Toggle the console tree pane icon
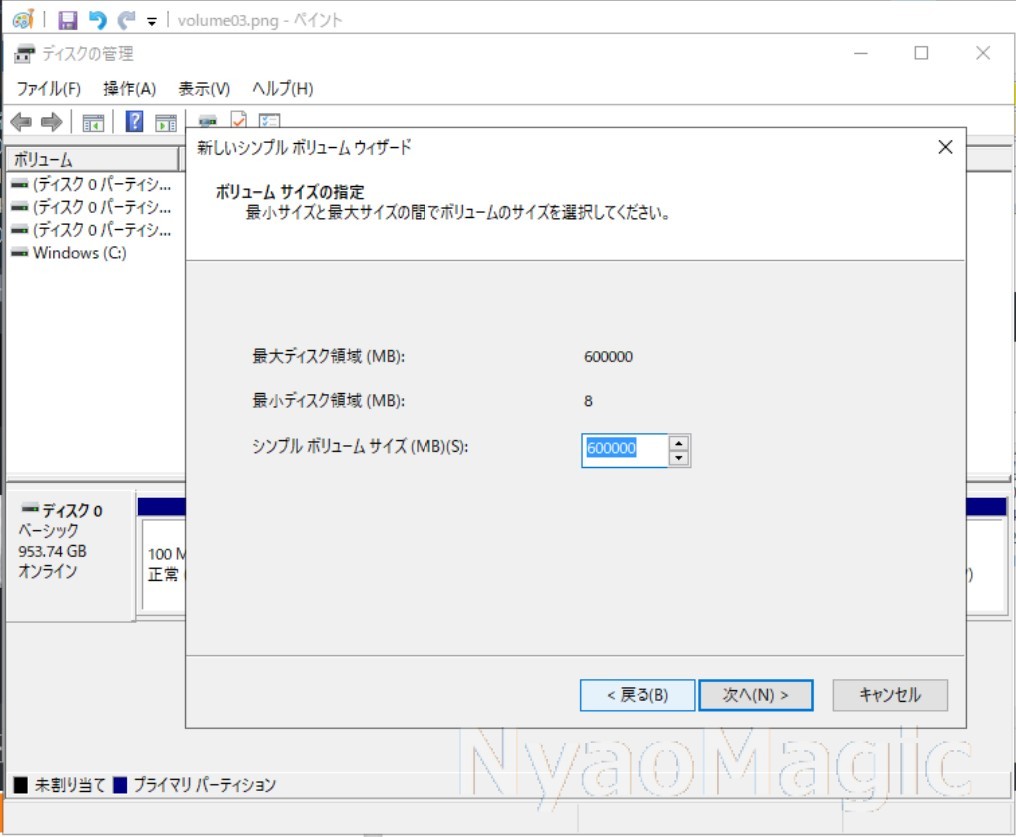Screen dimensions: 1016x837 pos(93,122)
